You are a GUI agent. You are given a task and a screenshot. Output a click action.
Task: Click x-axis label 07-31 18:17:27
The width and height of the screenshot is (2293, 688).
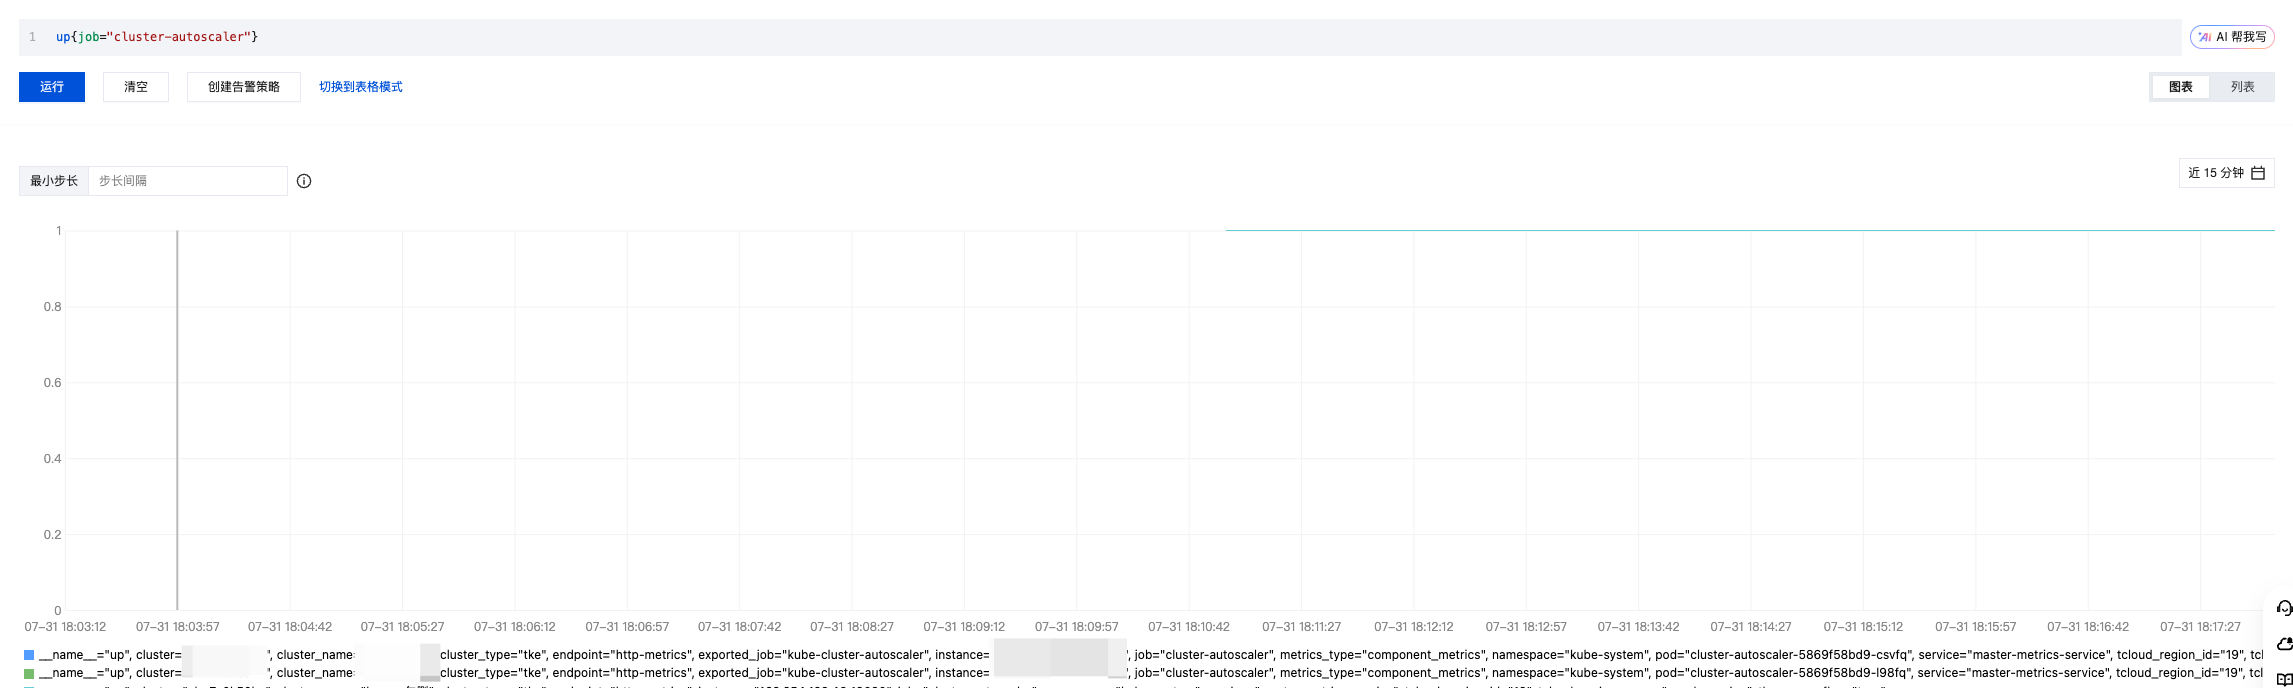(2200, 627)
